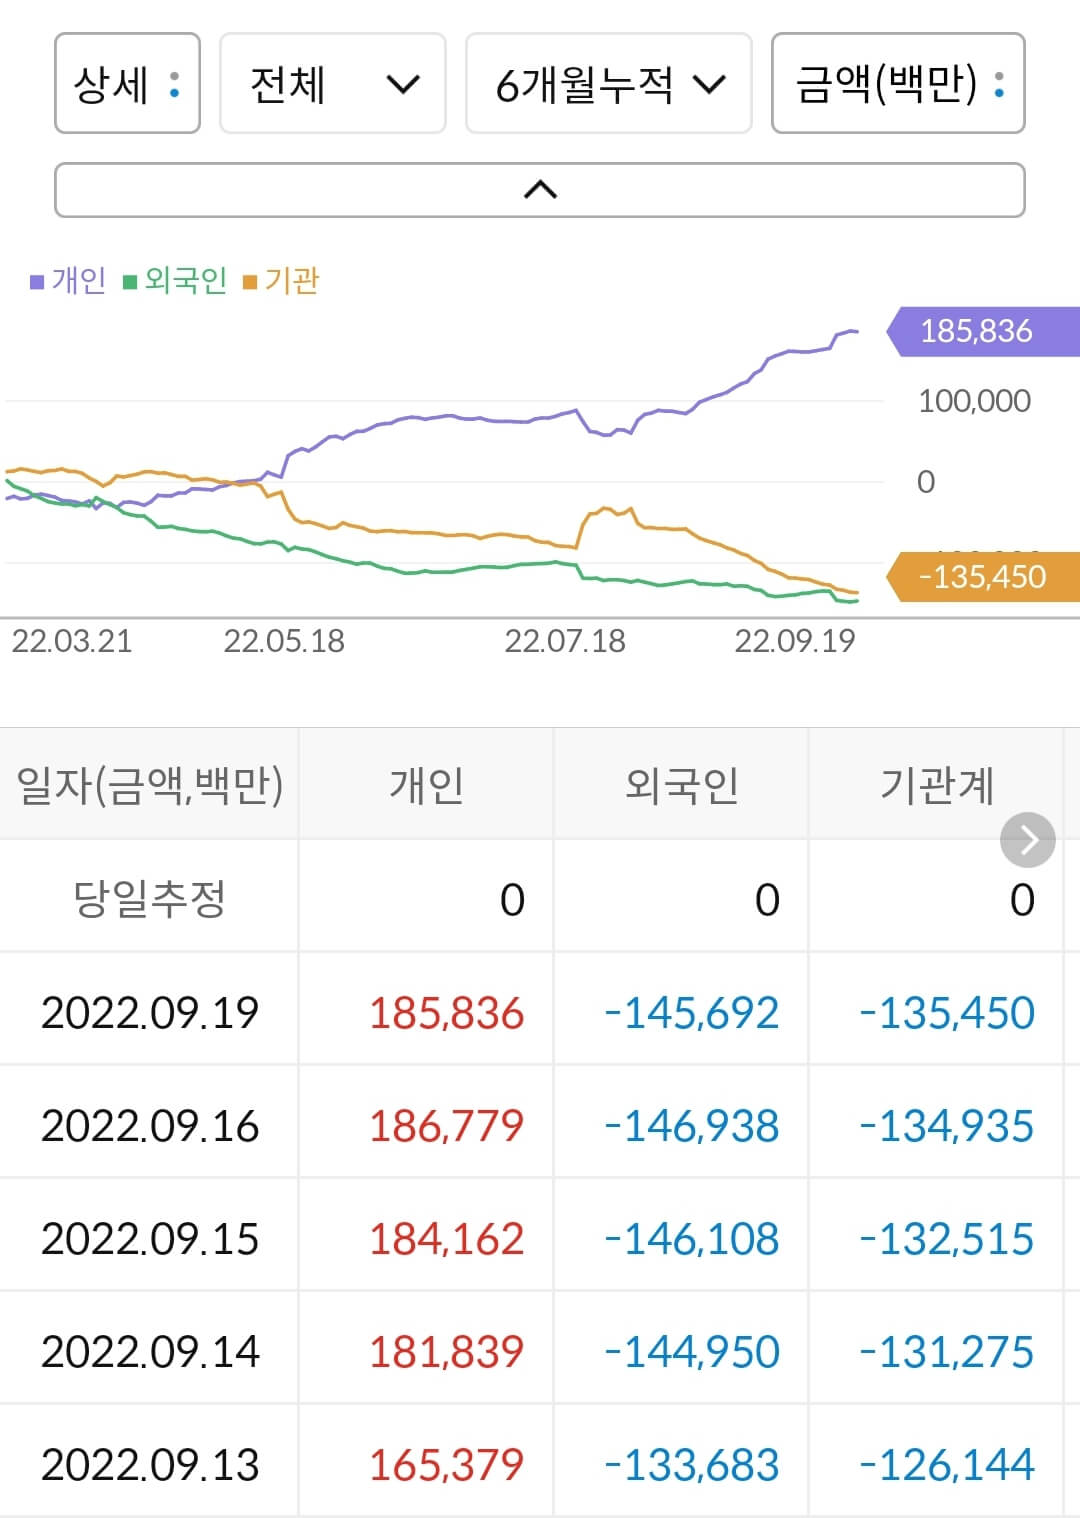Click the 당일추정 estimate row
Image resolution: width=1080 pixels, height=1518 pixels.
pos(150,899)
